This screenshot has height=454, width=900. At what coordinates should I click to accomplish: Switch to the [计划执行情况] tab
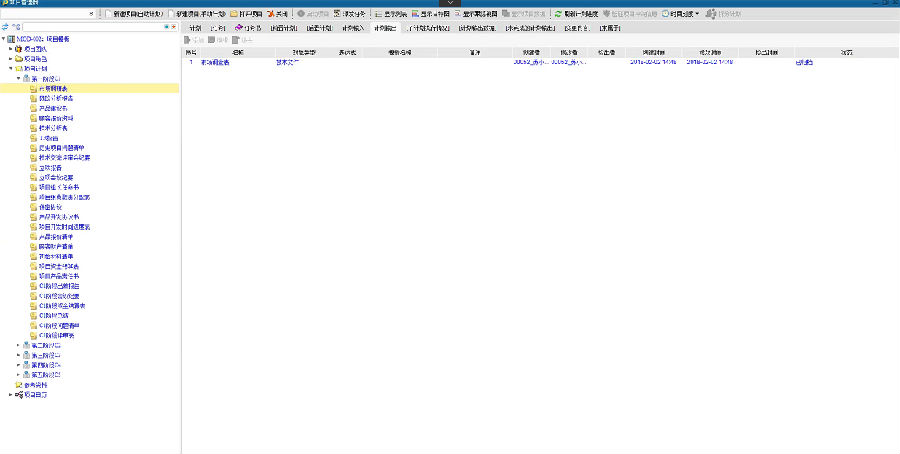point(427,28)
